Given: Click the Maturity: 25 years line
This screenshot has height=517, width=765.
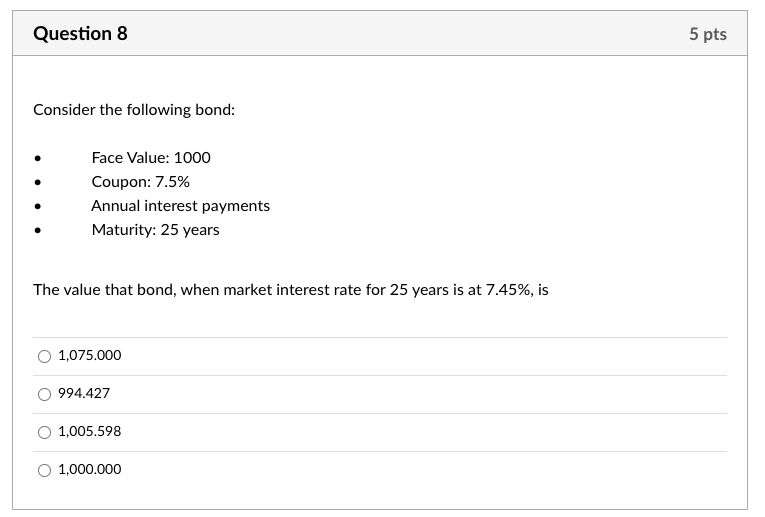Looking at the screenshot, I should [156, 230].
